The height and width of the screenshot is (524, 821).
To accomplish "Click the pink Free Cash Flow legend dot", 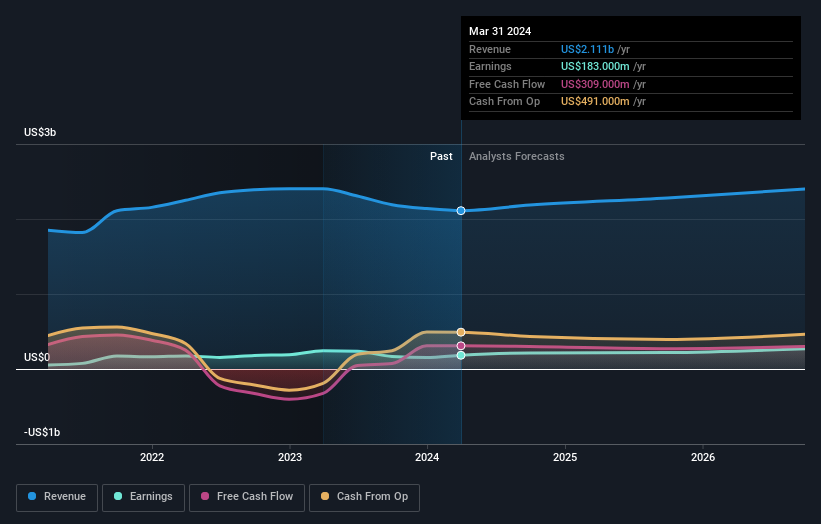I will tap(205, 496).
